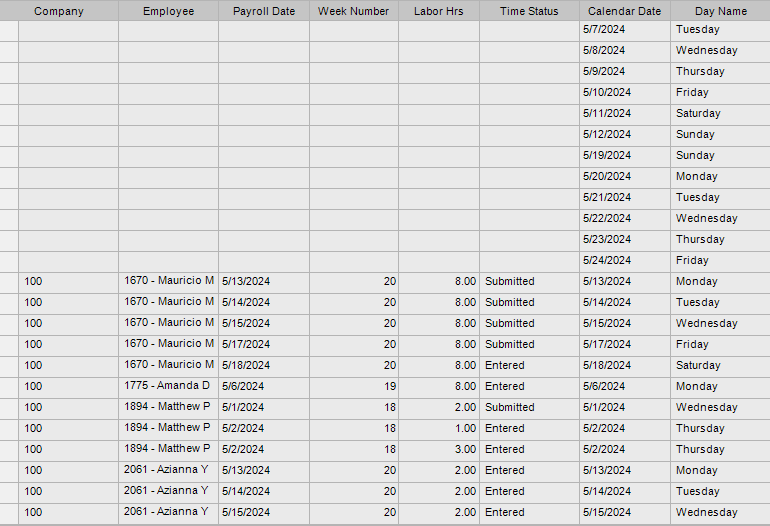Select Mauricio M employee cell for payroll 5/13/2024
770x526 pixels.
coord(168,281)
